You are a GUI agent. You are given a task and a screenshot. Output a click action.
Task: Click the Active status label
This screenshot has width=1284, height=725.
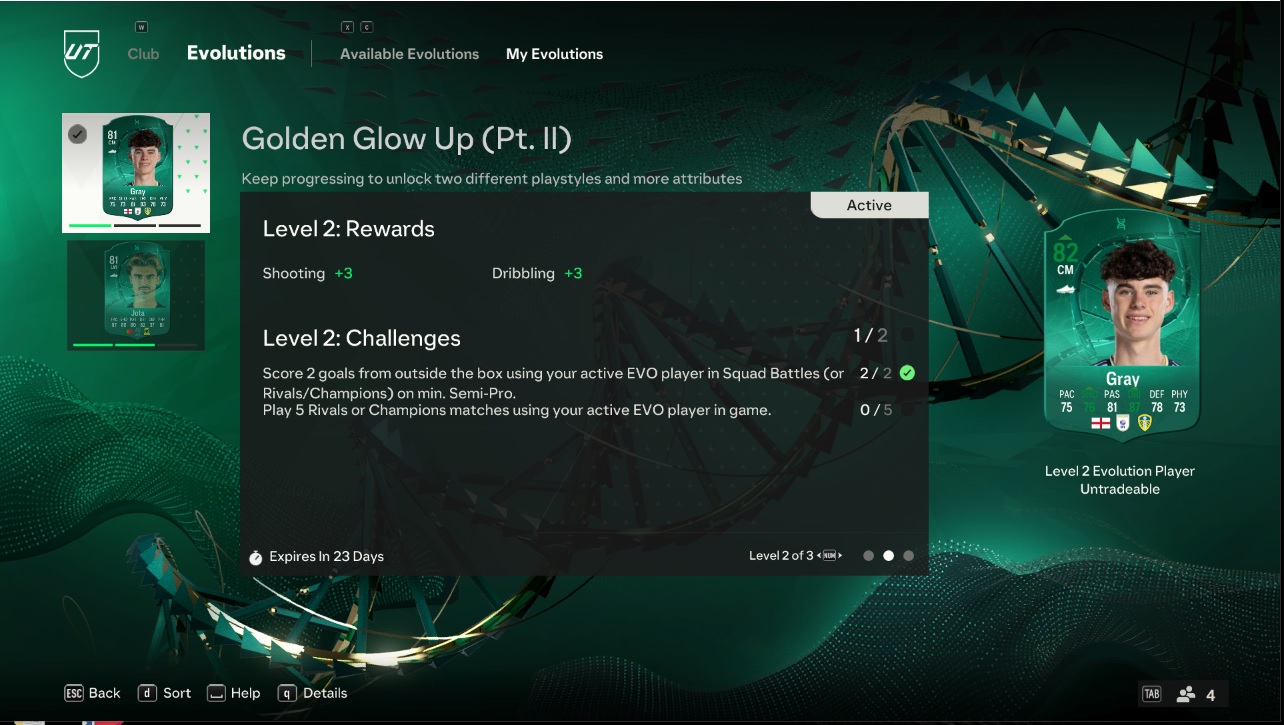point(868,205)
